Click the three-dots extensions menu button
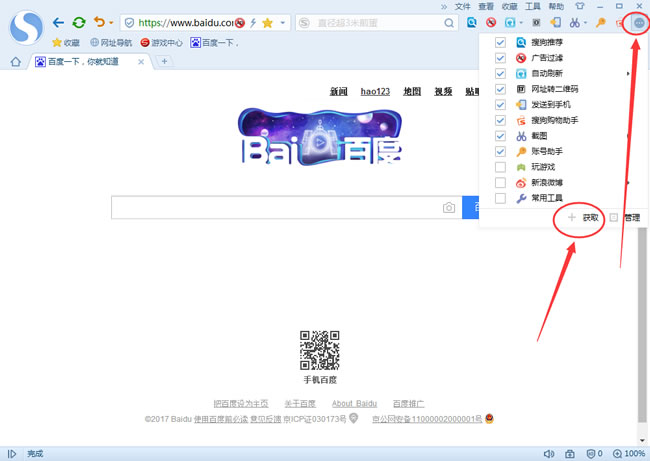Viewport: 650px width, 461px height. tap(639, 23)
